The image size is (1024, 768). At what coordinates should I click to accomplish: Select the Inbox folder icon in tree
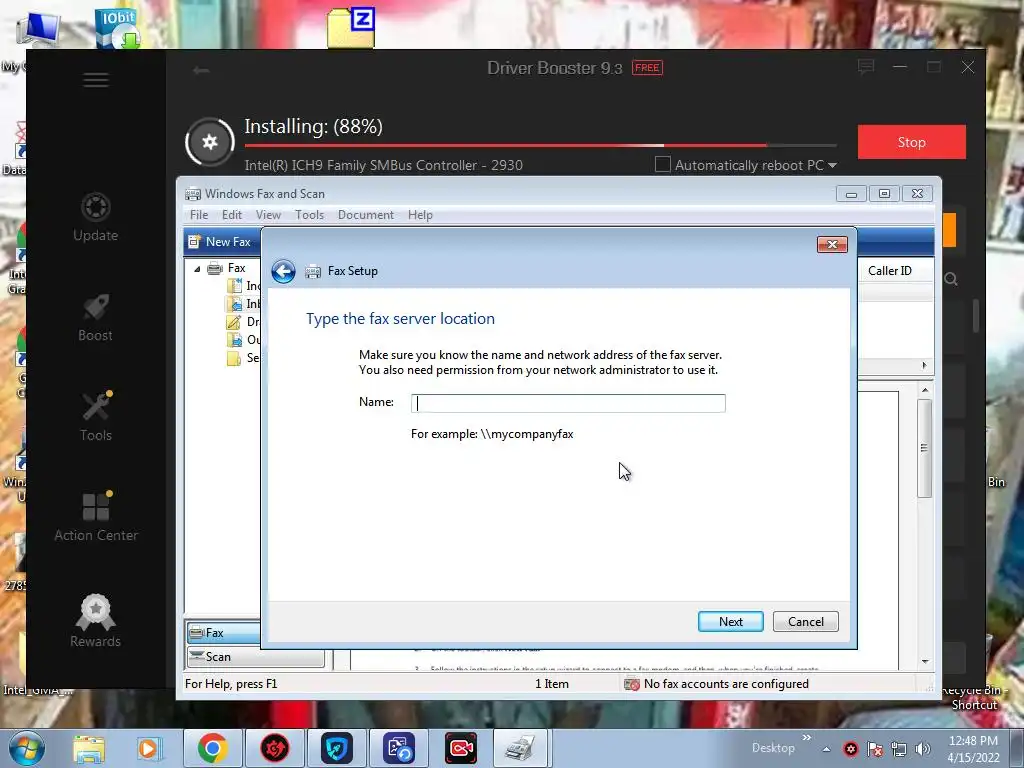coord(234,304)
